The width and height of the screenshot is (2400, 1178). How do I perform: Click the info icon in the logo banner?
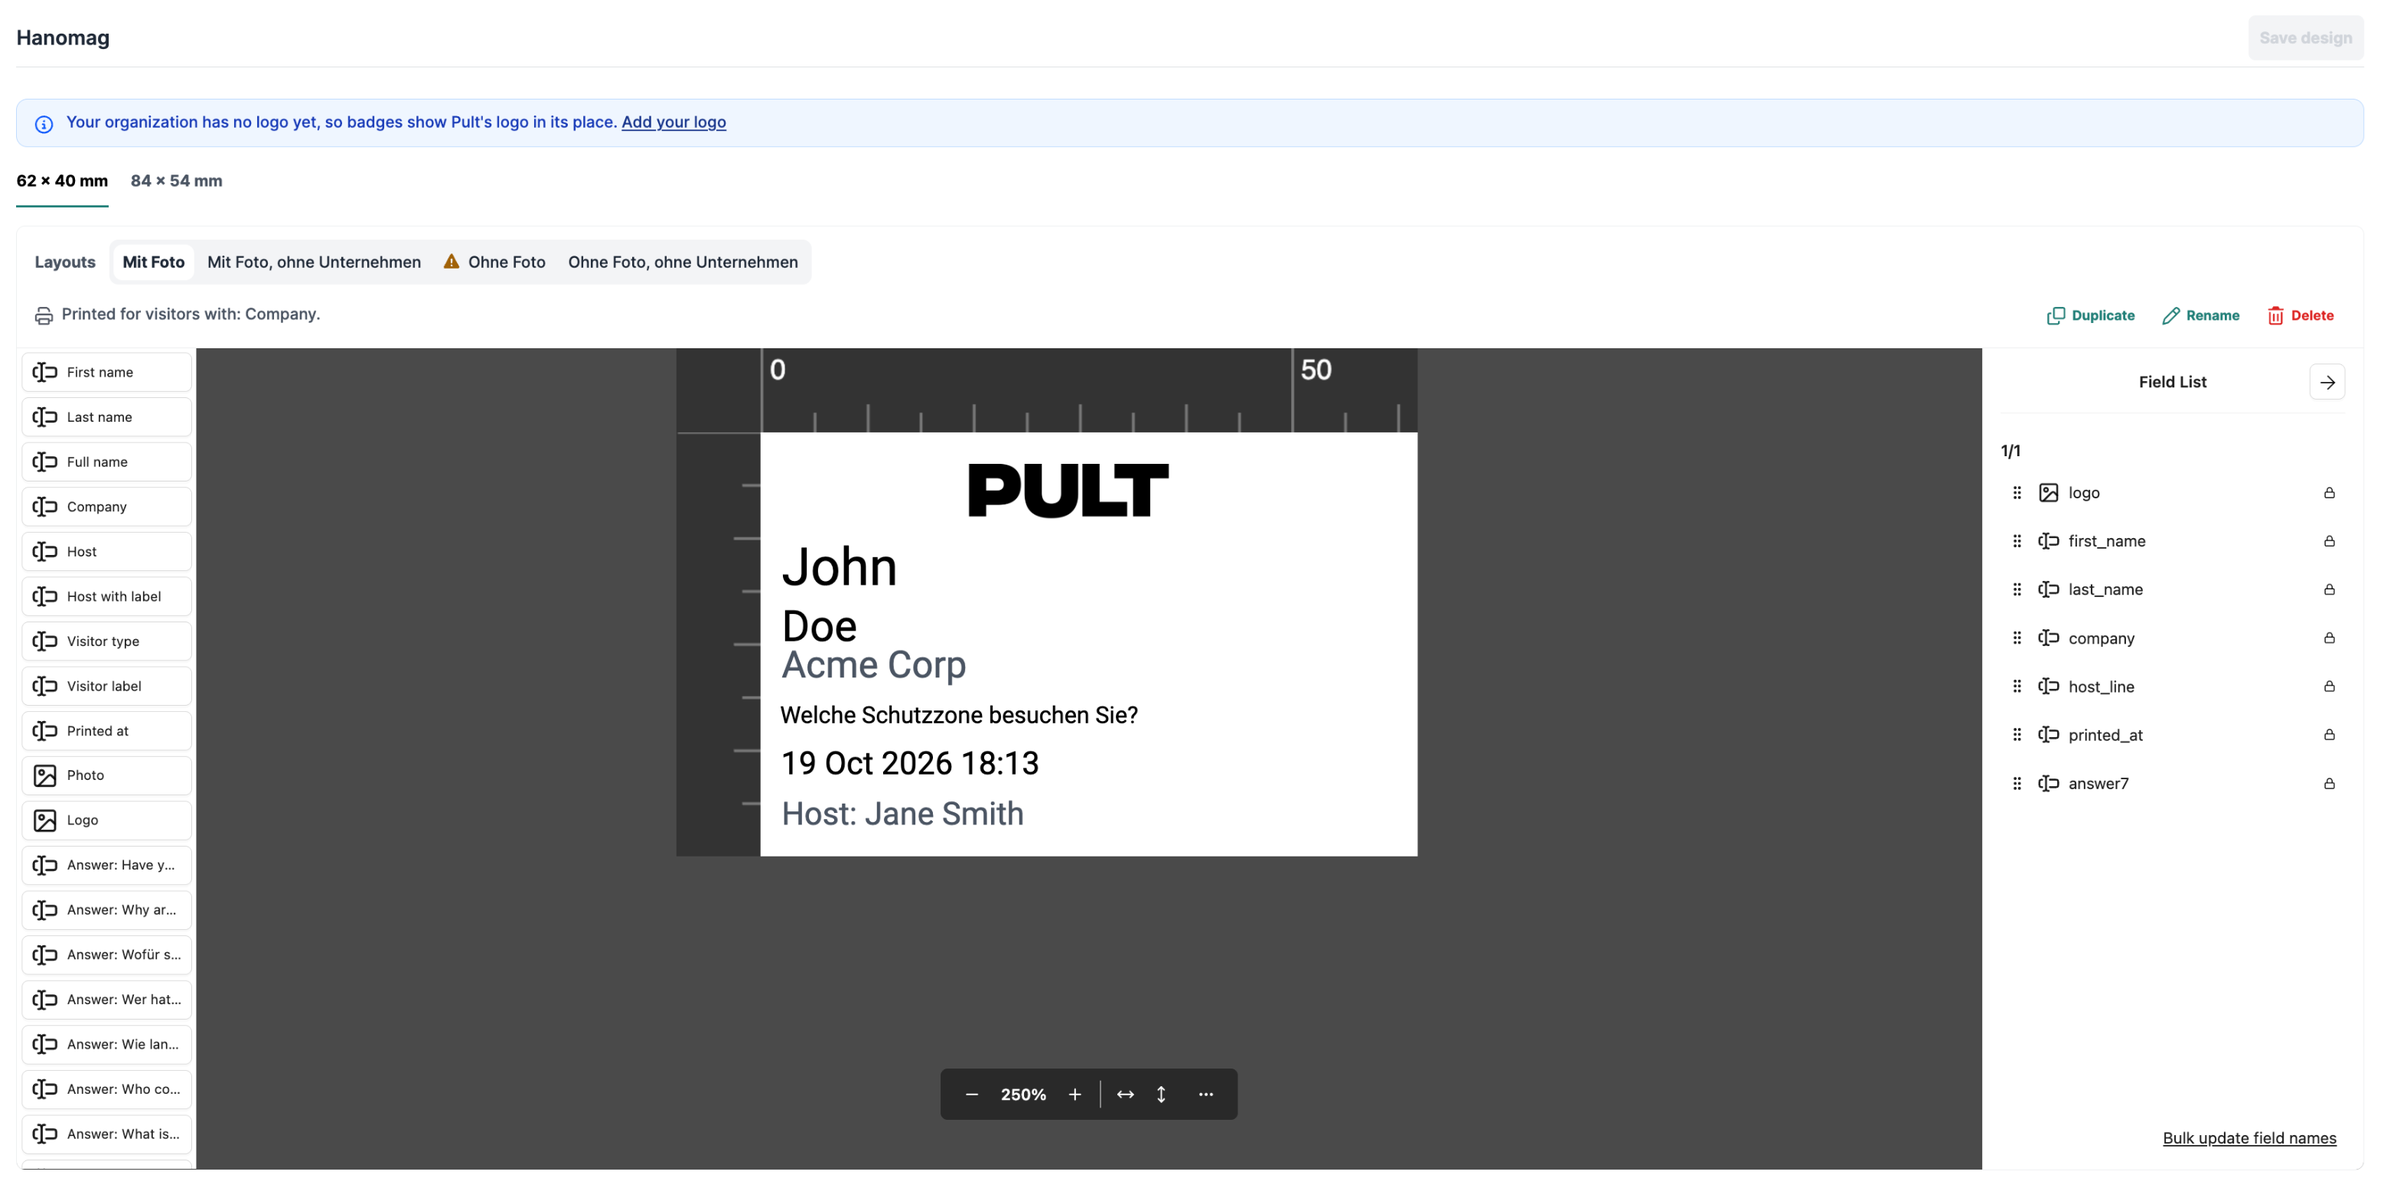(x=44, y=124)
